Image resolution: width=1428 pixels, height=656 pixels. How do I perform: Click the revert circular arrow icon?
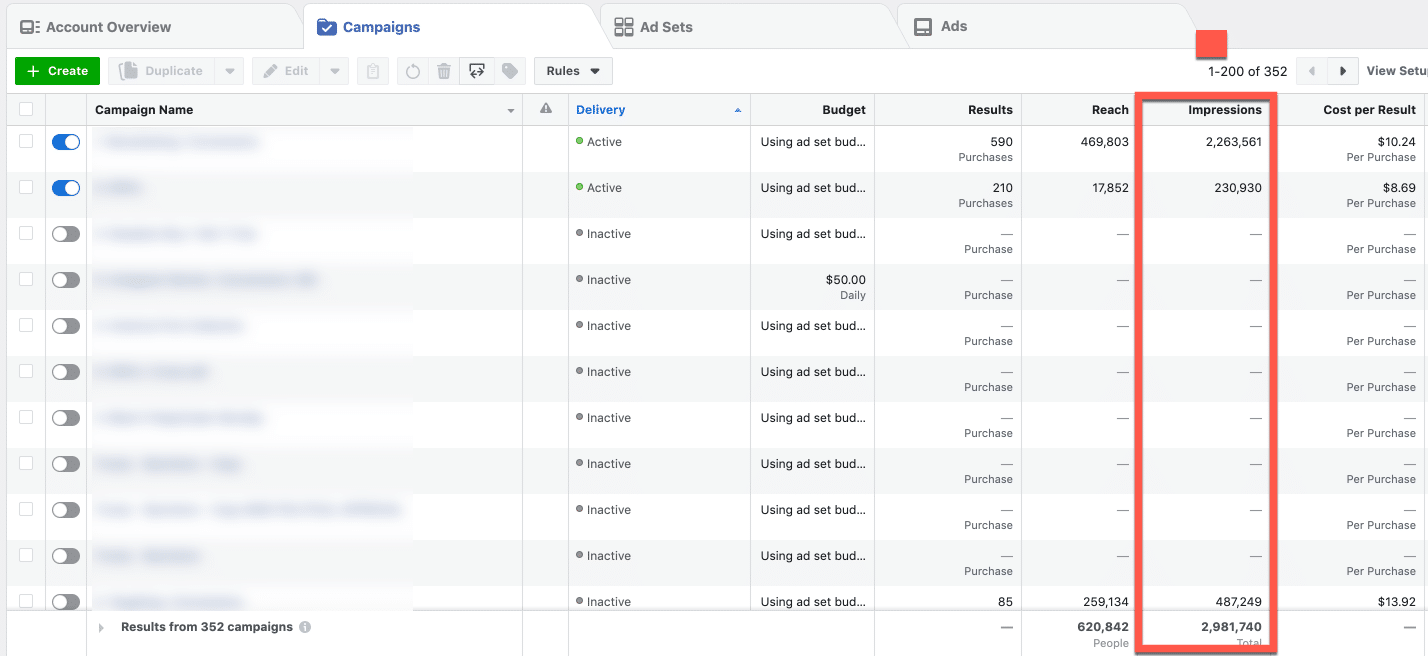[x=412, y=71]
